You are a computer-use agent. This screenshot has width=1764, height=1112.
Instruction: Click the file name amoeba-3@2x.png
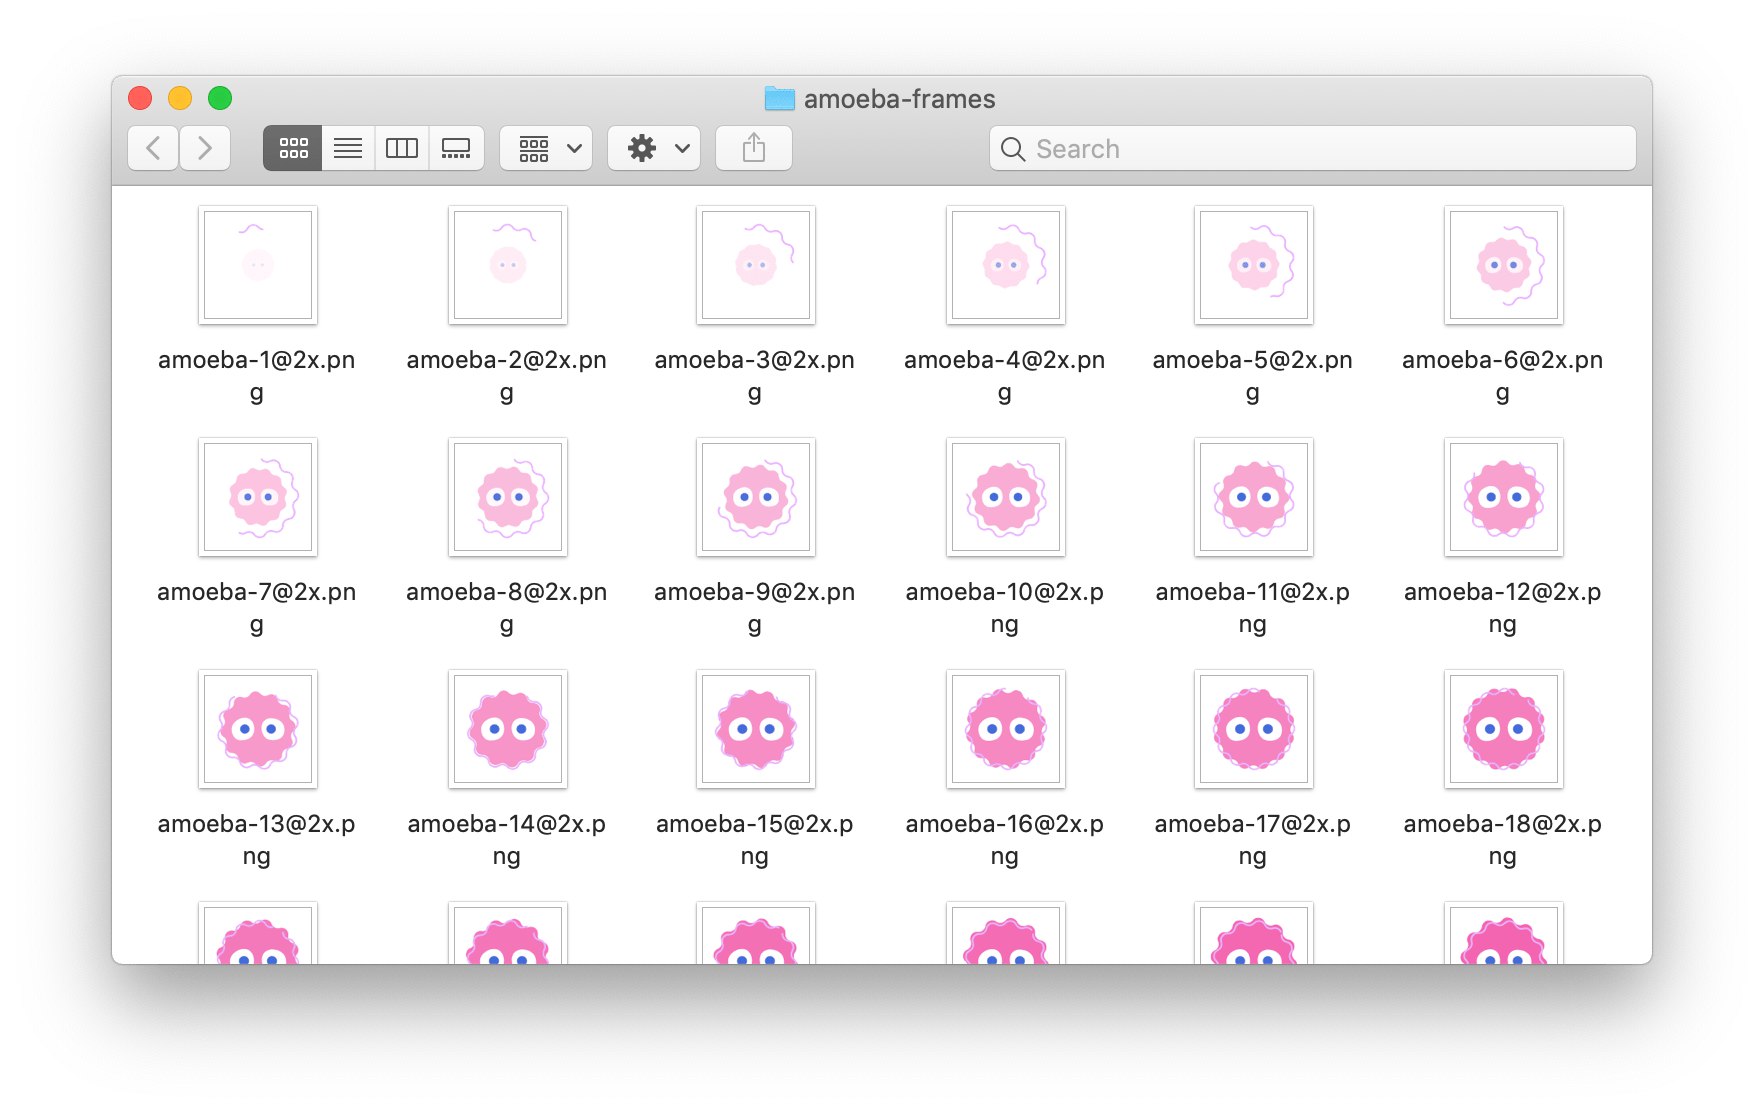point(755,375)
